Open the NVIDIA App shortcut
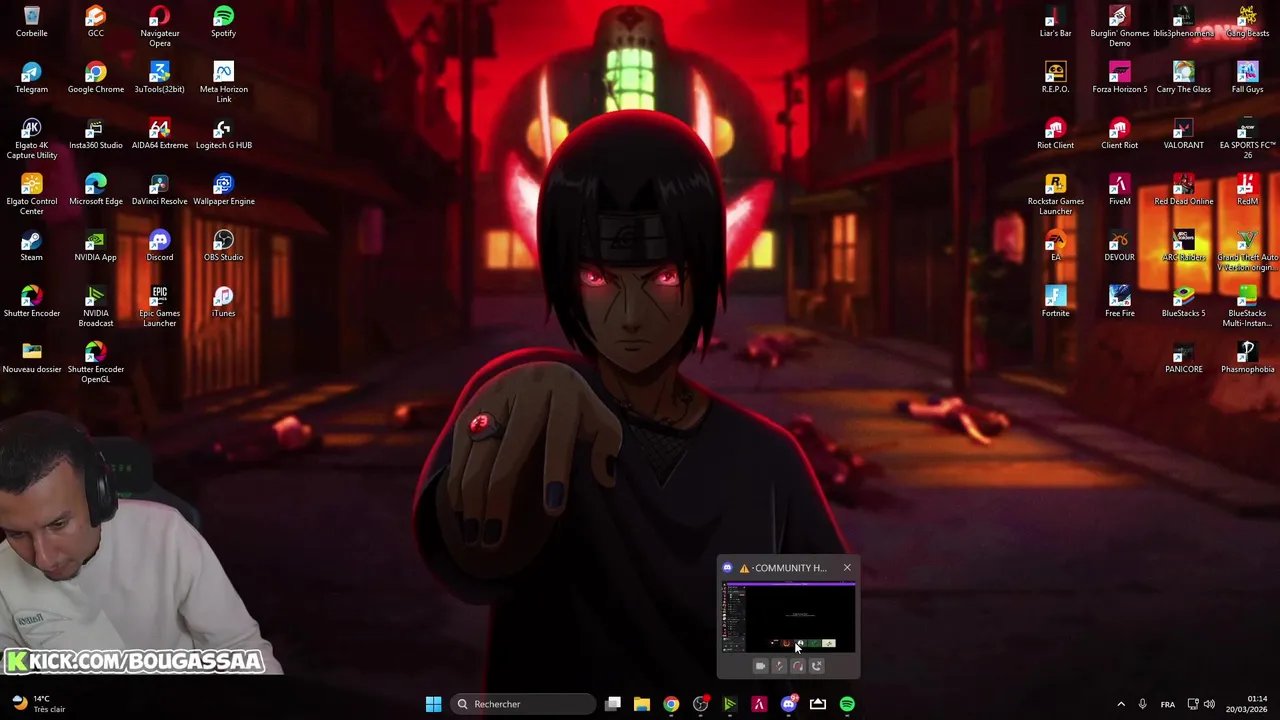Image resolution: width=1280 pixels, height=720 pixels. tap(95, 246)
